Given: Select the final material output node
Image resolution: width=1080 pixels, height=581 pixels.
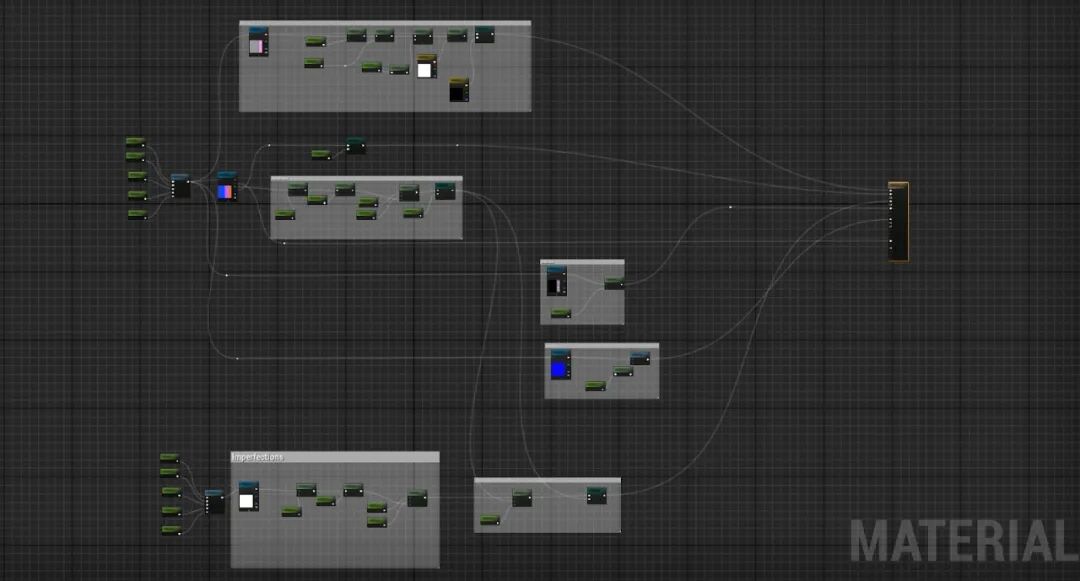Looking at the screenshot, I should coord(898,222).
